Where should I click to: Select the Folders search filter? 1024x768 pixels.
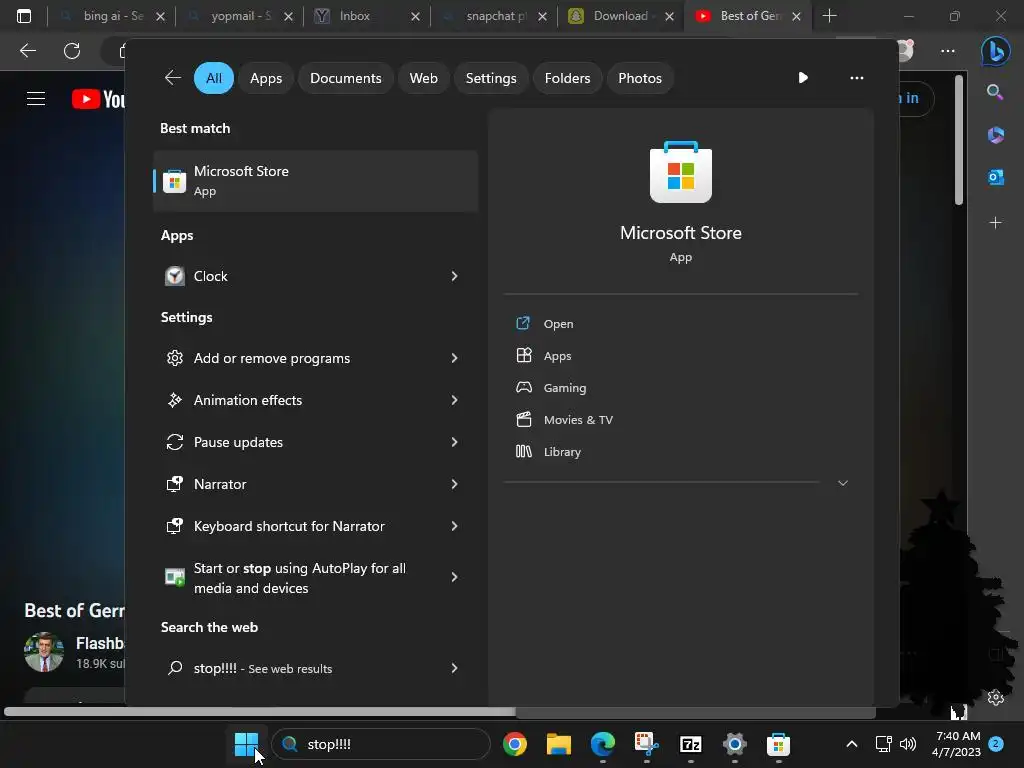pyautogui.click(x=567, y=78)
